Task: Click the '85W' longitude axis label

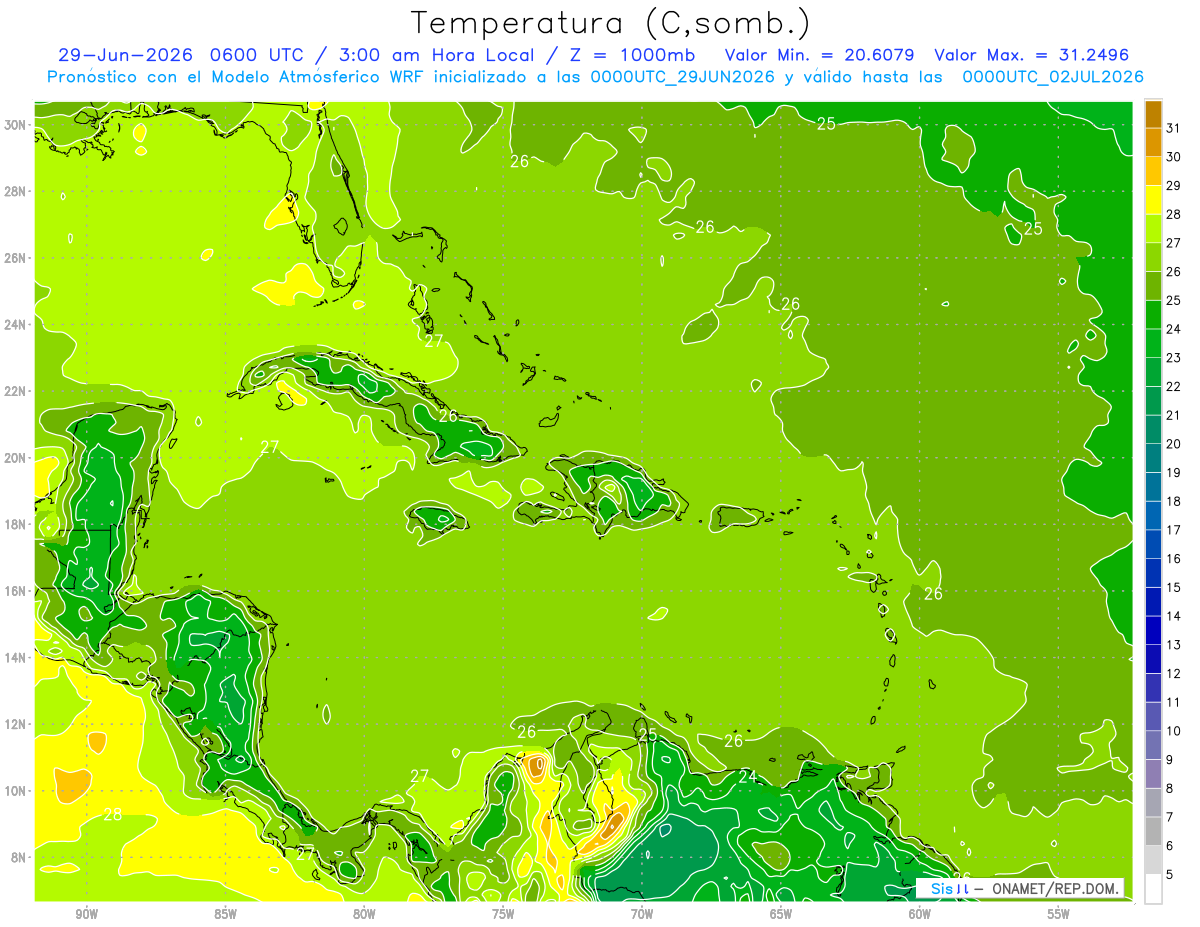Action: pos(225,914)
